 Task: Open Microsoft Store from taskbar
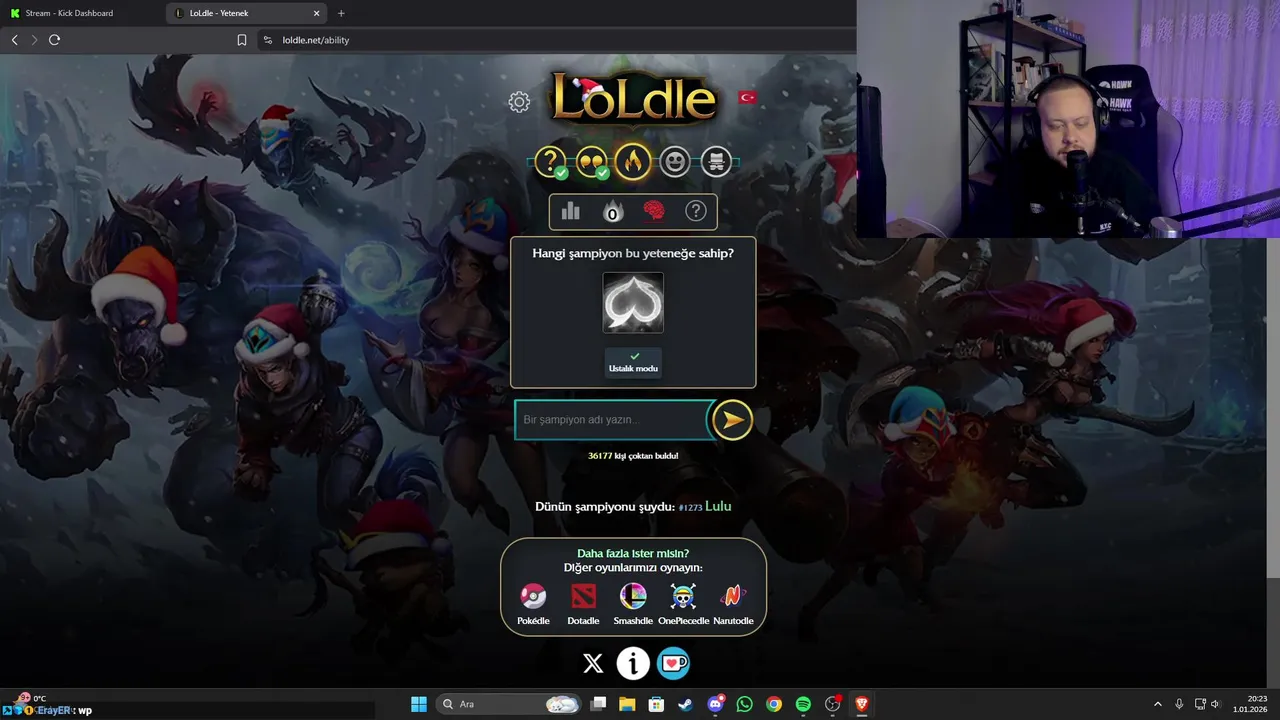click(x=656, y=704)
